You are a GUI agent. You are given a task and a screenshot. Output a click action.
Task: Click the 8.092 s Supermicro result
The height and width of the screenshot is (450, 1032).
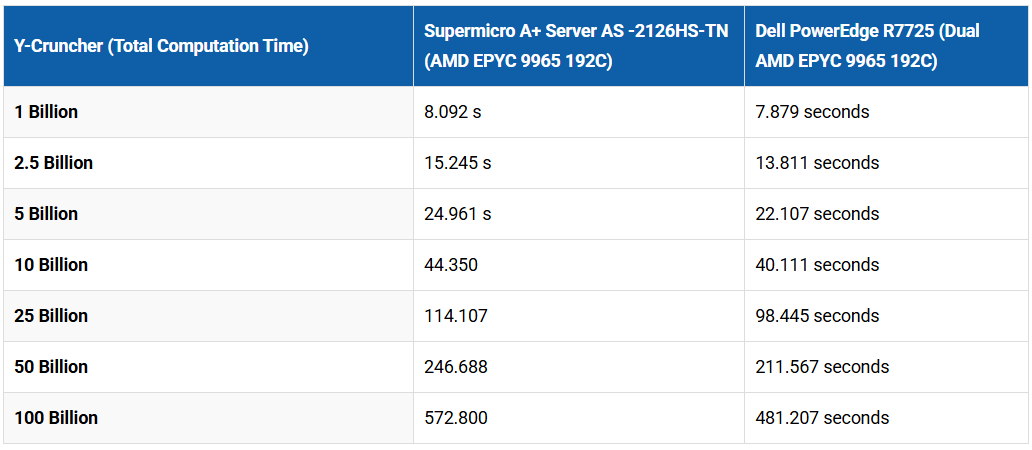453,112
